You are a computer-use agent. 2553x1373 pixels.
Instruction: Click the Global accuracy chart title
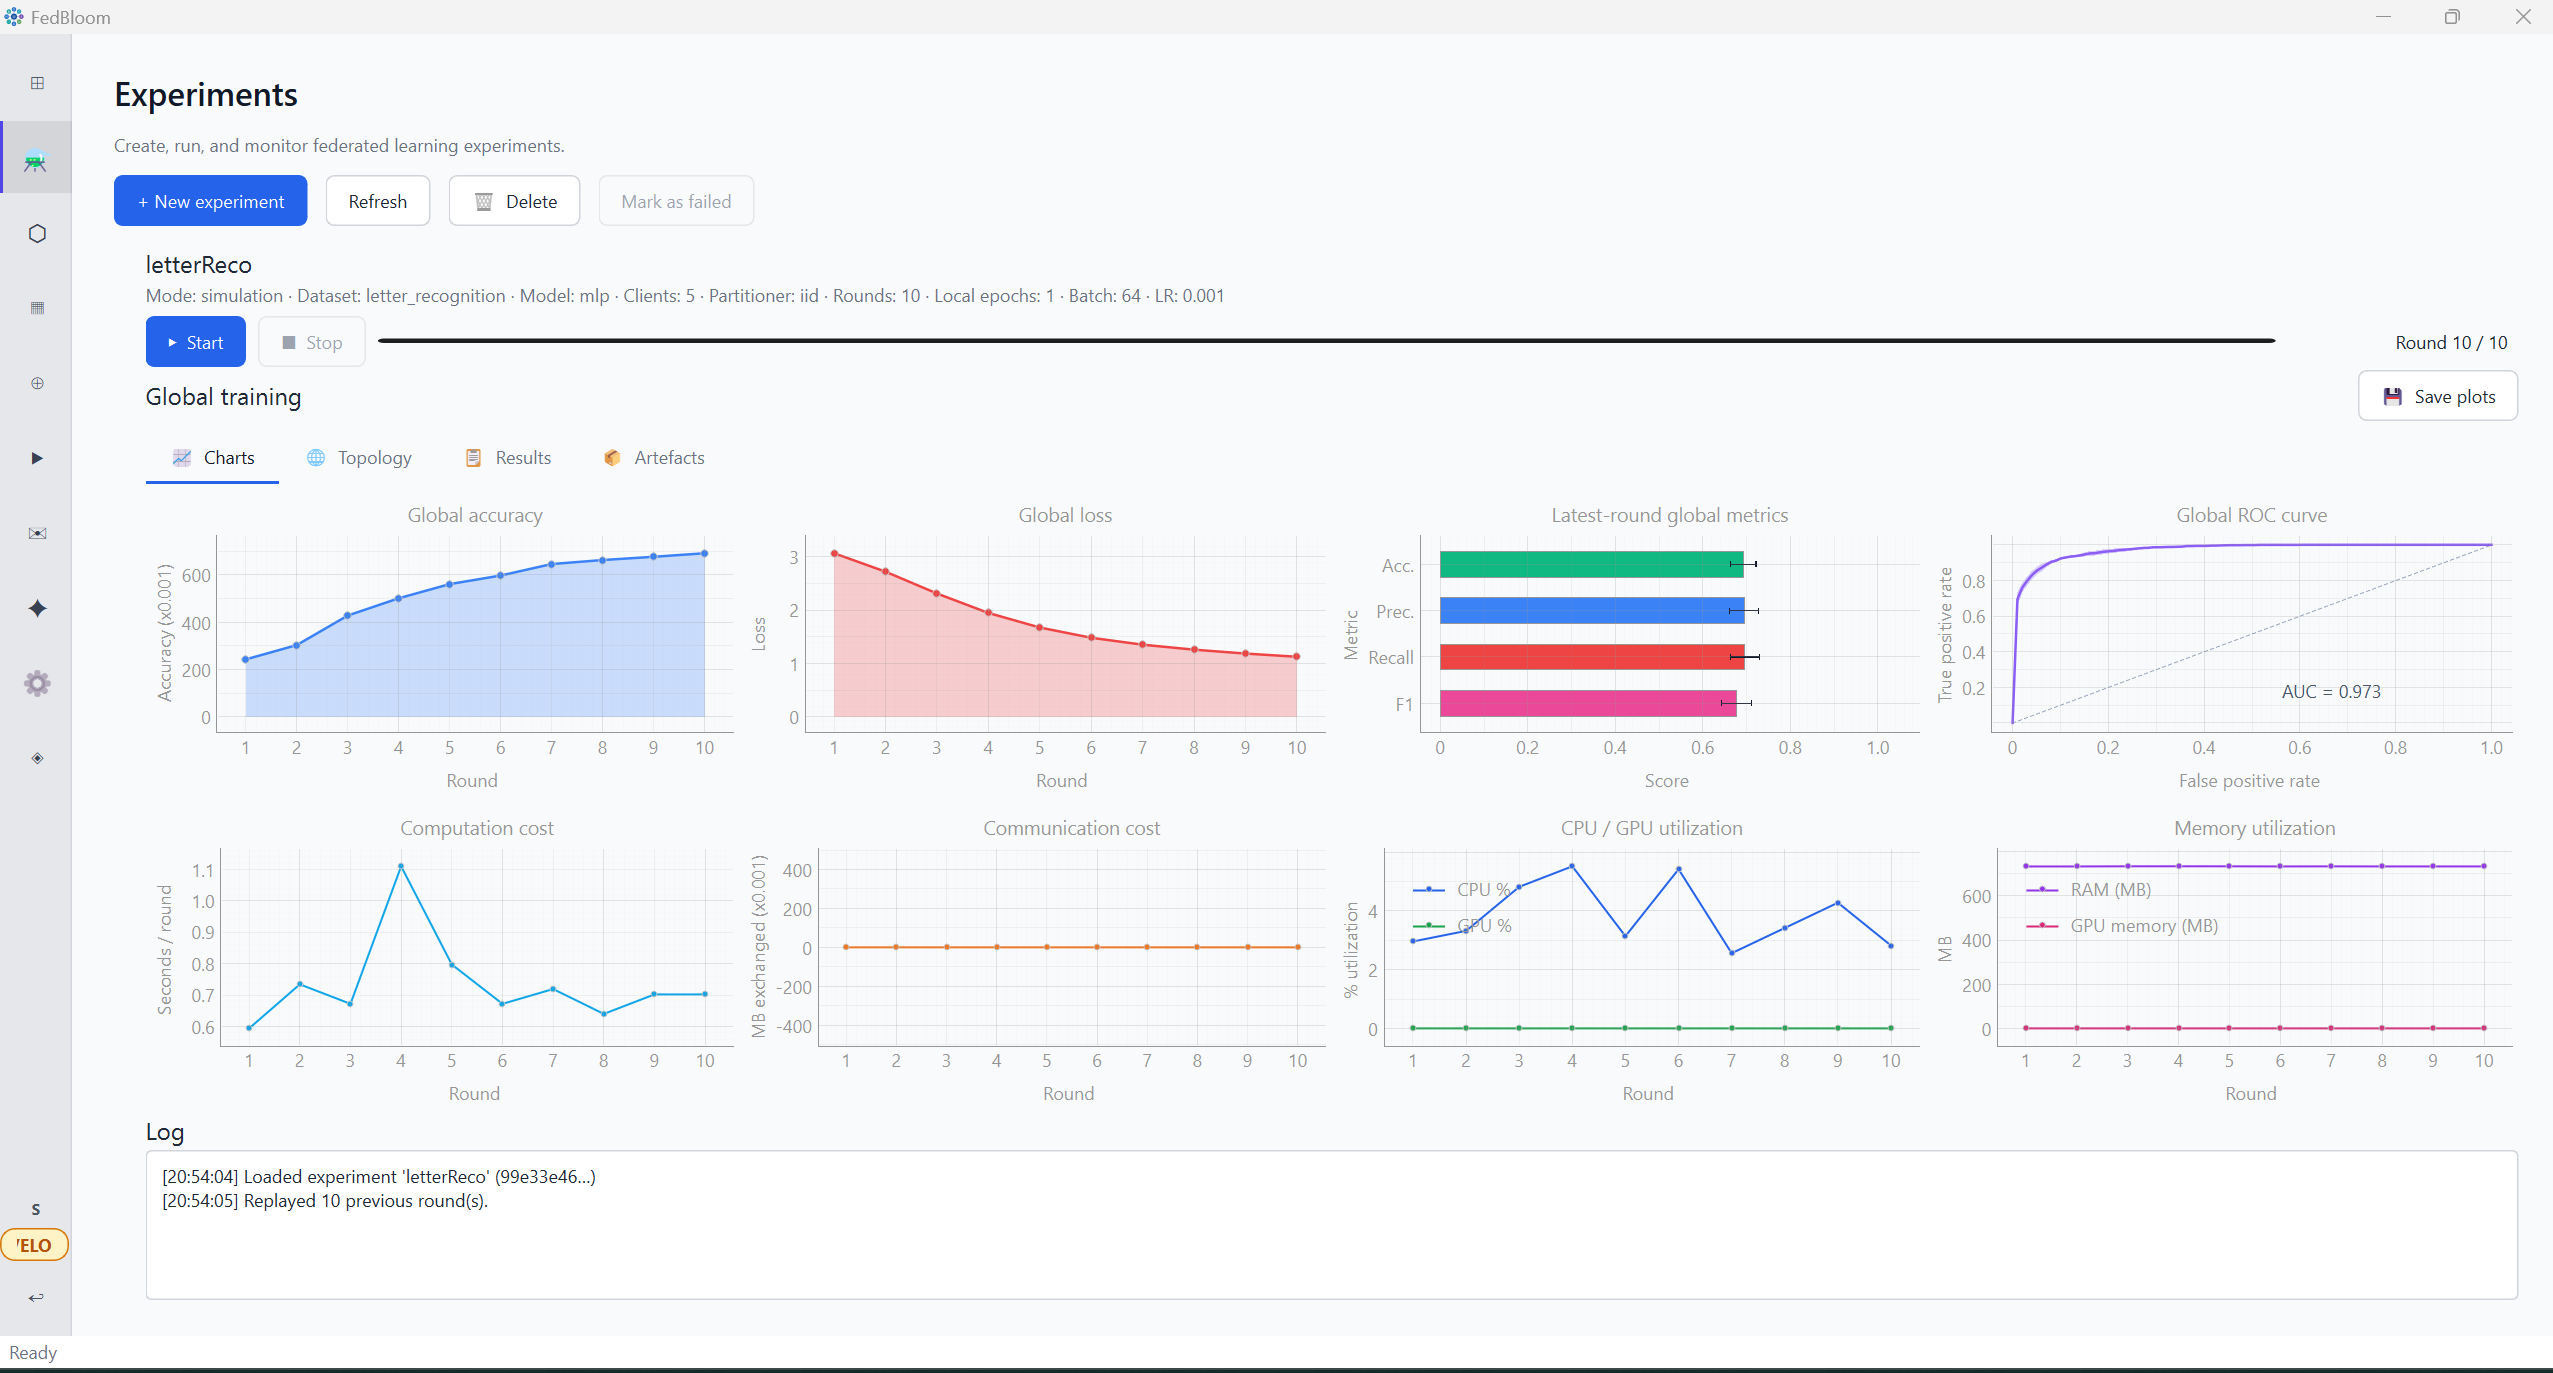click(x=475, y=515)
